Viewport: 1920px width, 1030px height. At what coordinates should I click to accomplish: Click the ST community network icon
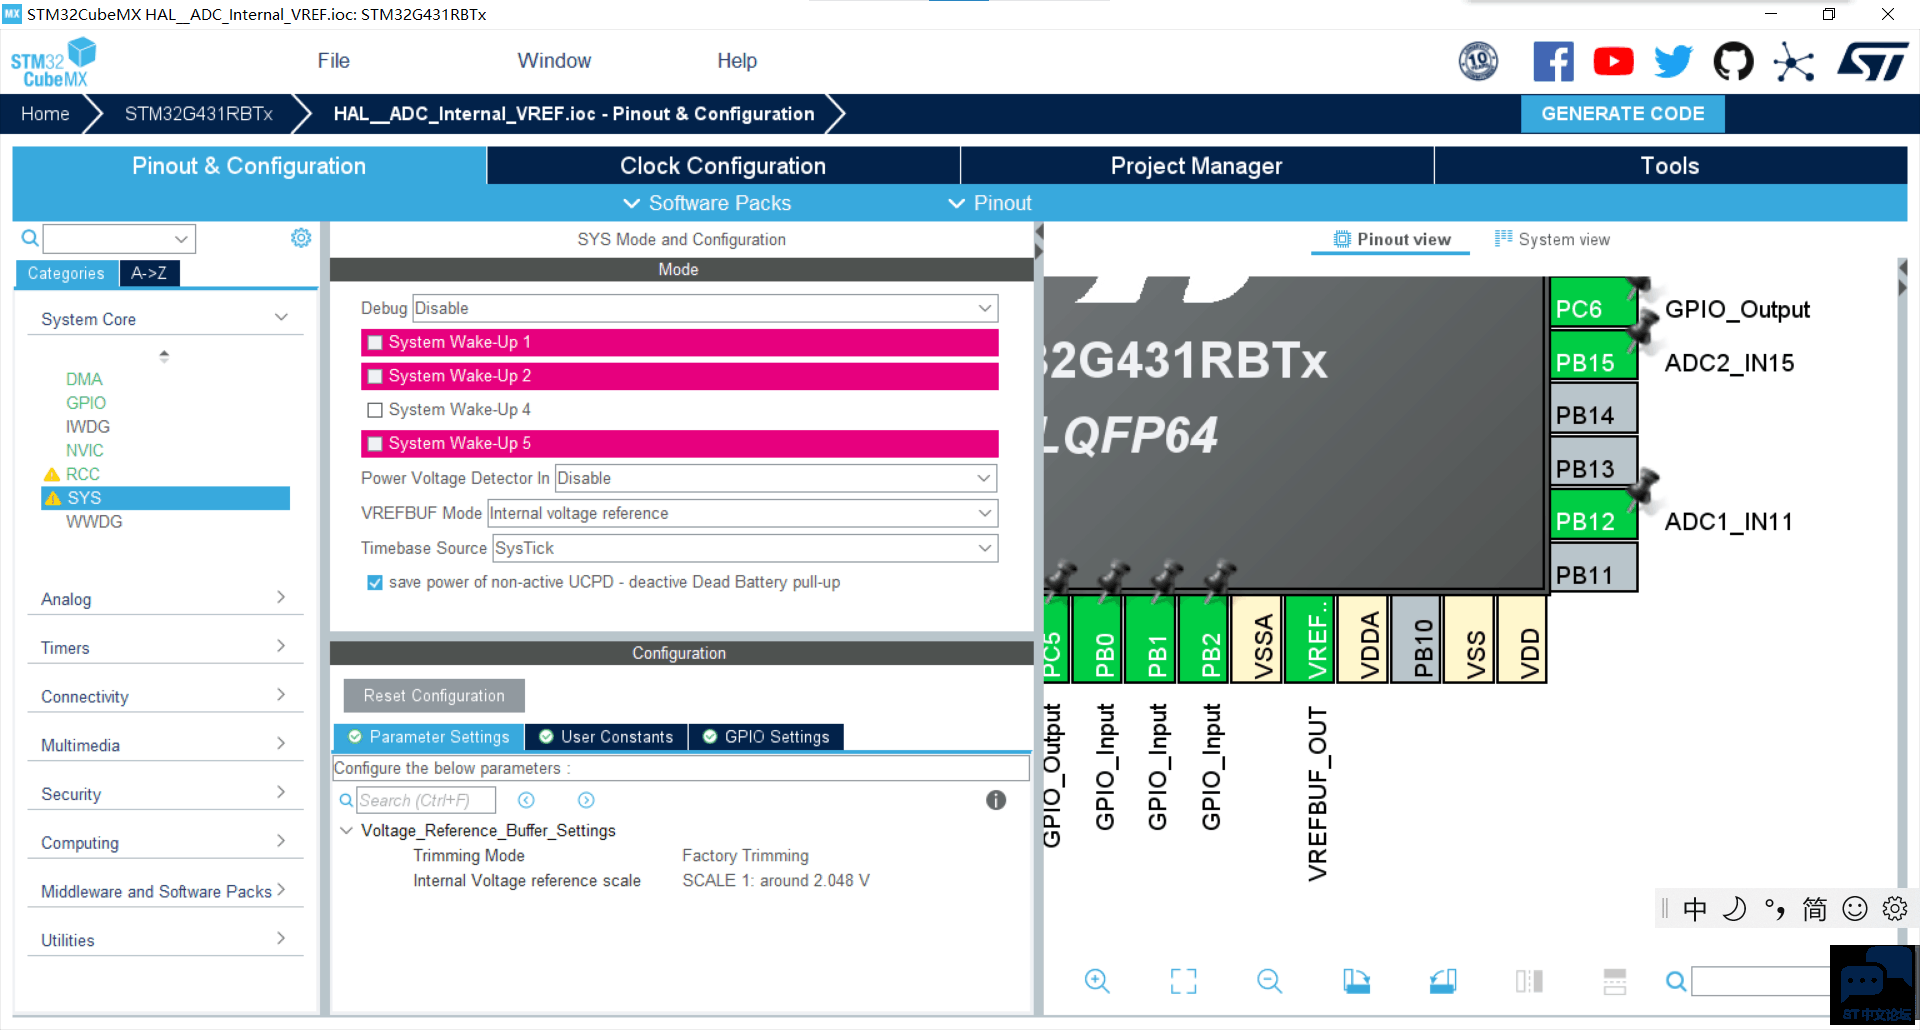(1793, 62)
